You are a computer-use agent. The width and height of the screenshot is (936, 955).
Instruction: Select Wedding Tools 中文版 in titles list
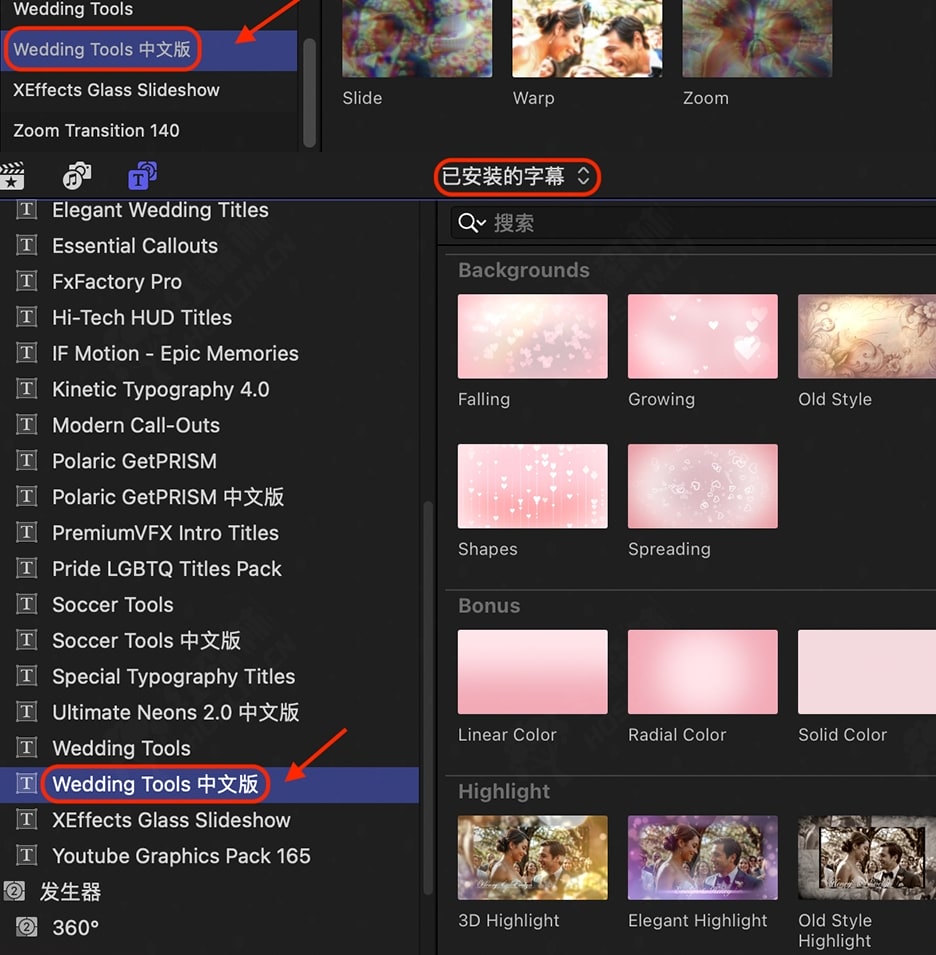[209, 784]
